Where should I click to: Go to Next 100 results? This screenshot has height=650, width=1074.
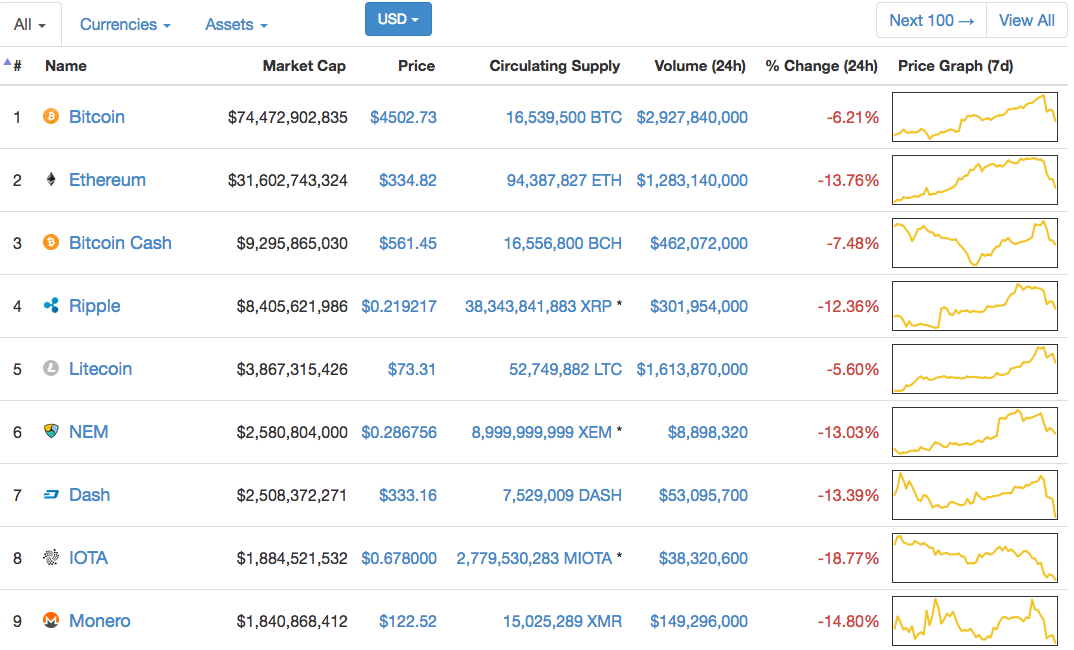point(931,20)
